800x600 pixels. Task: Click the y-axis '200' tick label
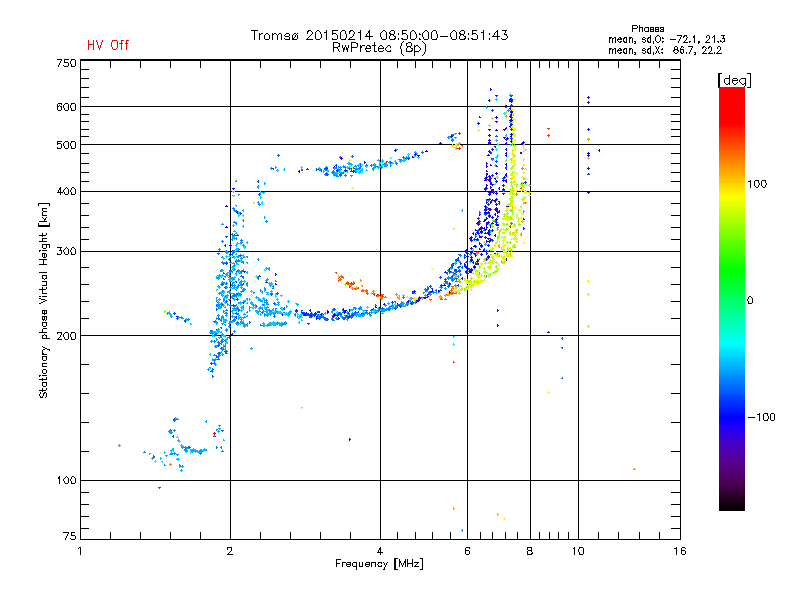[66, 336]
